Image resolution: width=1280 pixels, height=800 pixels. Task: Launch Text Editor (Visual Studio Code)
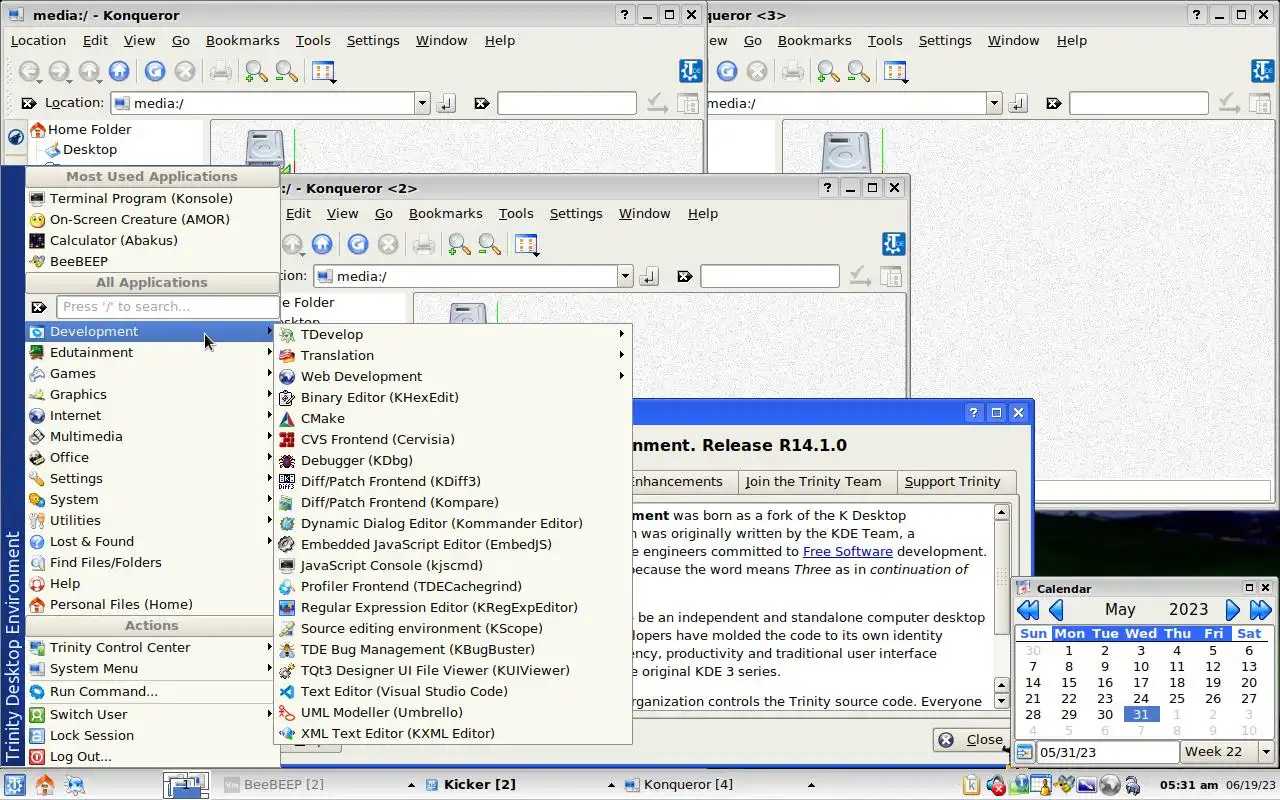[453, 691]
